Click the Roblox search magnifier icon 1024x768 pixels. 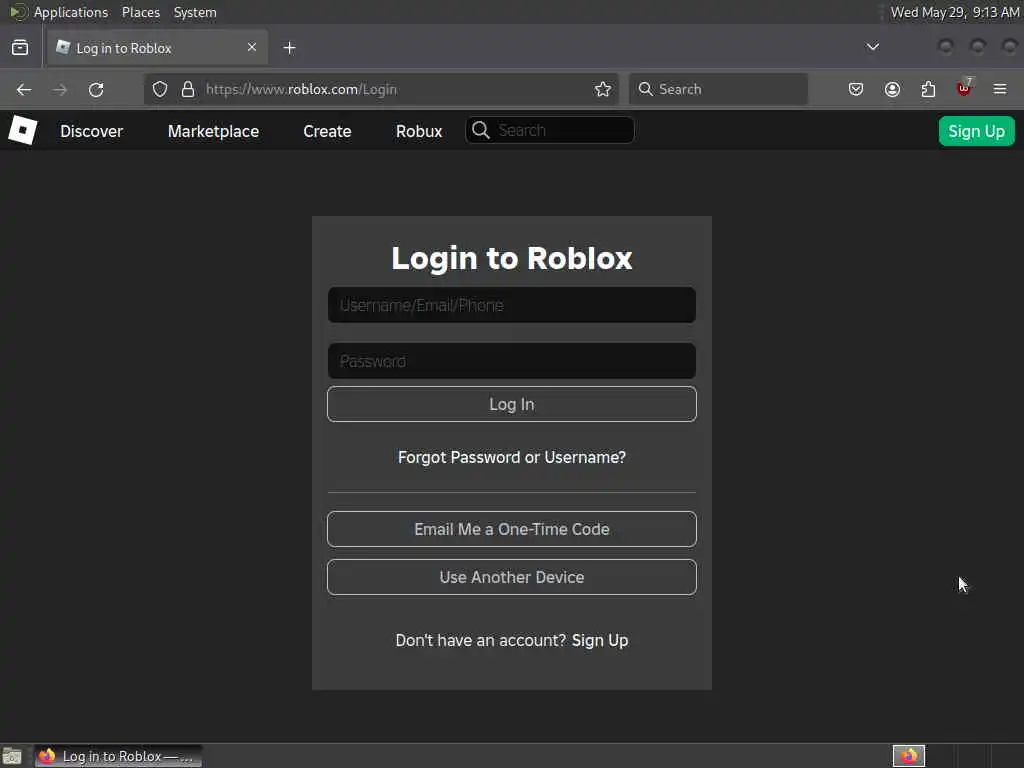481,130
